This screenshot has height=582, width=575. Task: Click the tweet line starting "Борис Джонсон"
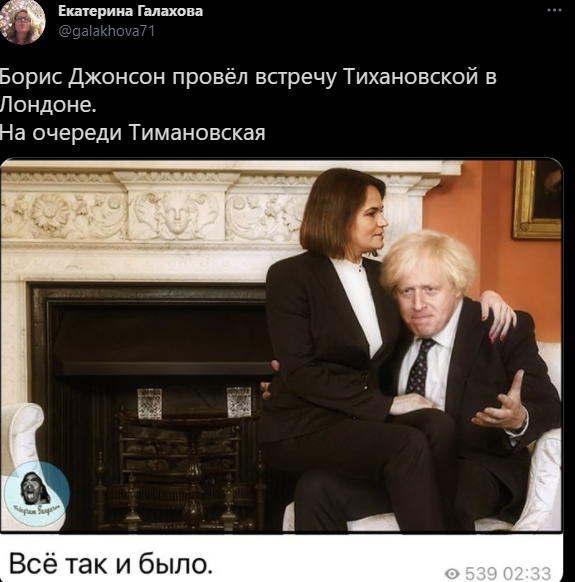pos(248,77)
